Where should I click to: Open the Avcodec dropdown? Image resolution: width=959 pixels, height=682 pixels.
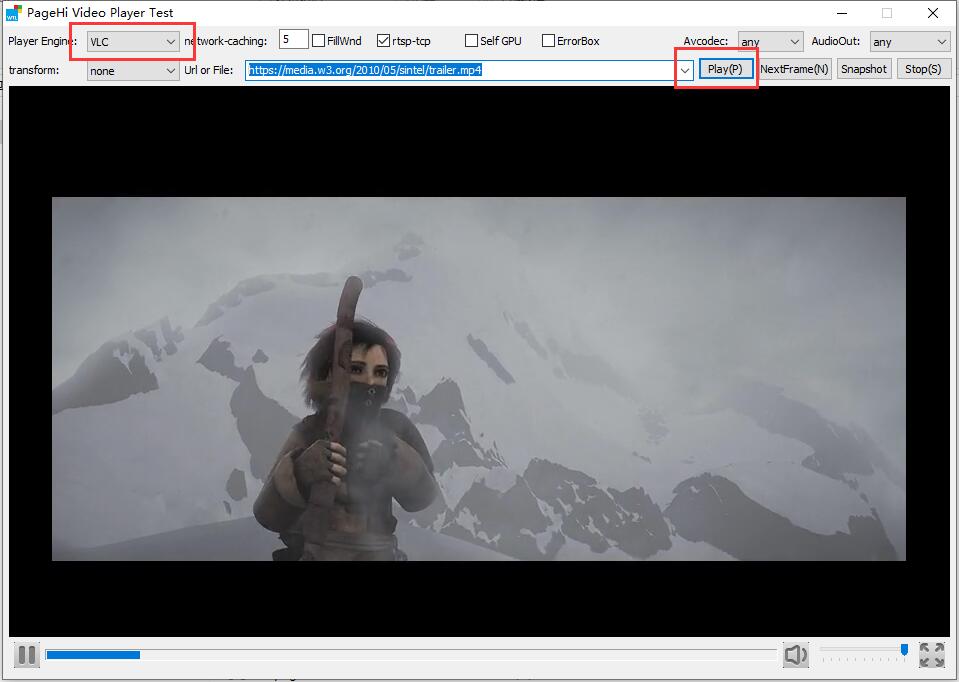click(770, 42)
